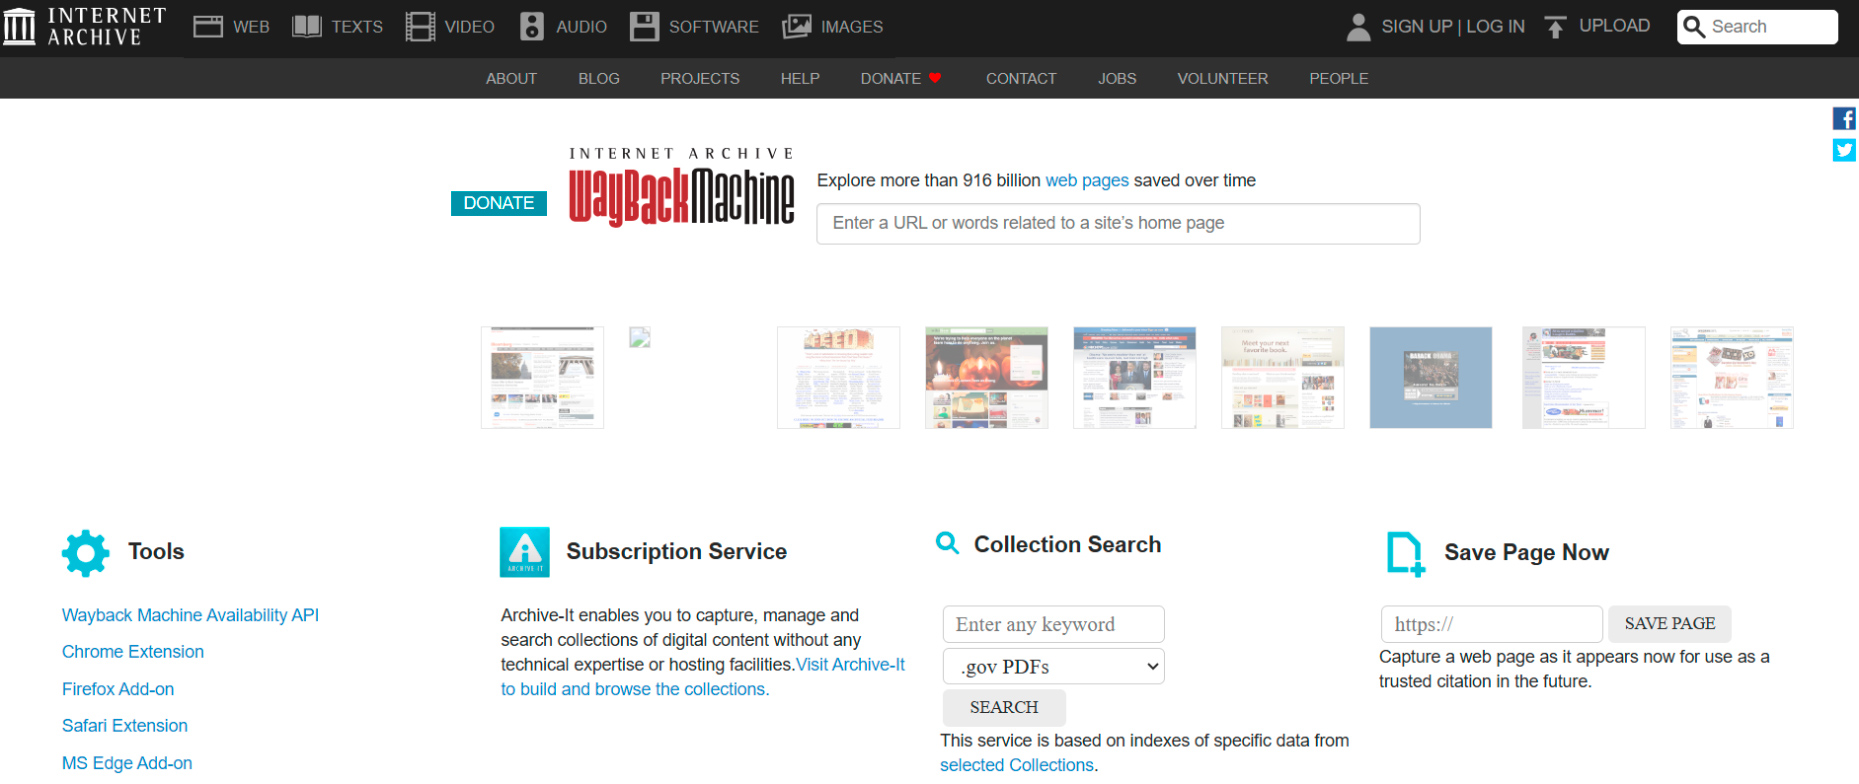The image size is (1859, 784).
Task: Click the Internet Archive logo
Action: pos(84,27)
